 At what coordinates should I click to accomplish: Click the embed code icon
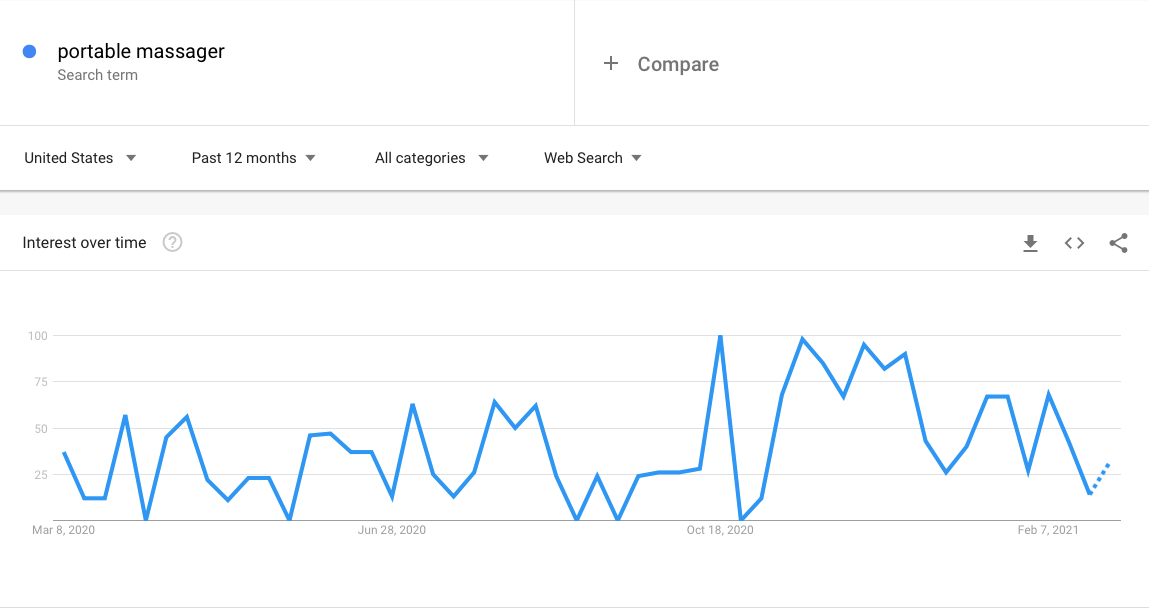pos(1074,243)
